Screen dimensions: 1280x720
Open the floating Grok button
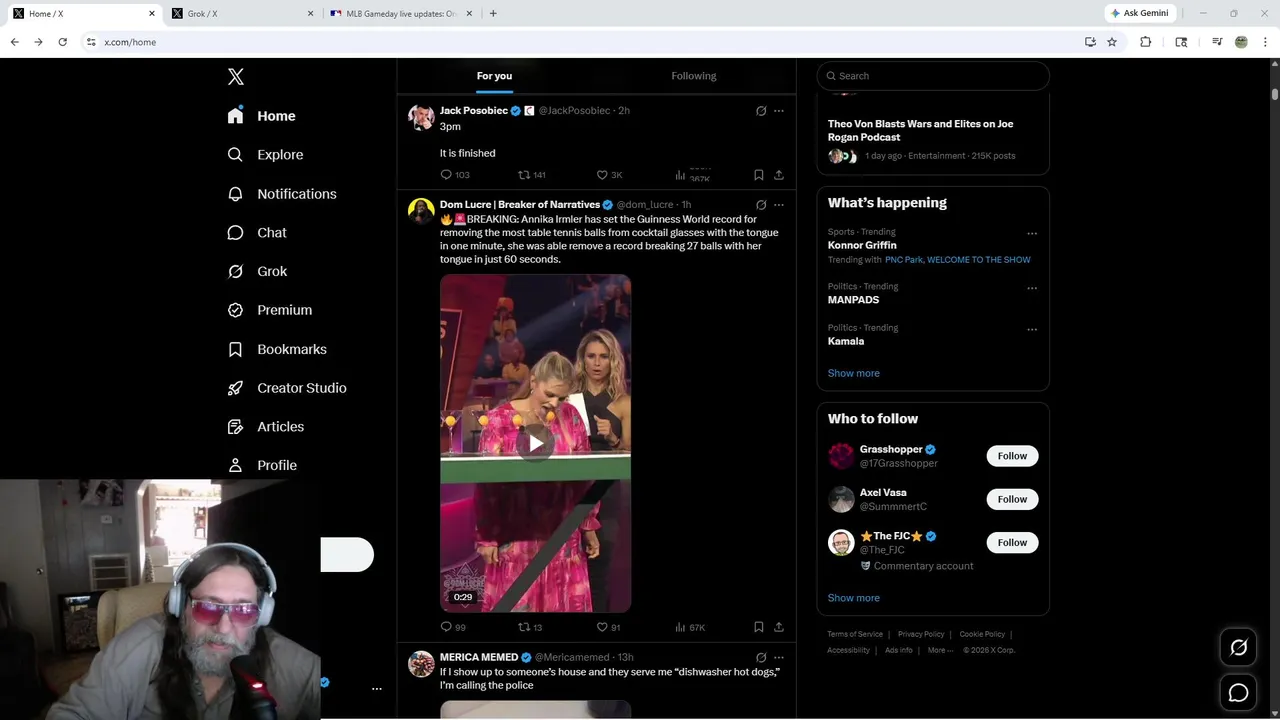pyautogui.click(x=1238, y=648)
